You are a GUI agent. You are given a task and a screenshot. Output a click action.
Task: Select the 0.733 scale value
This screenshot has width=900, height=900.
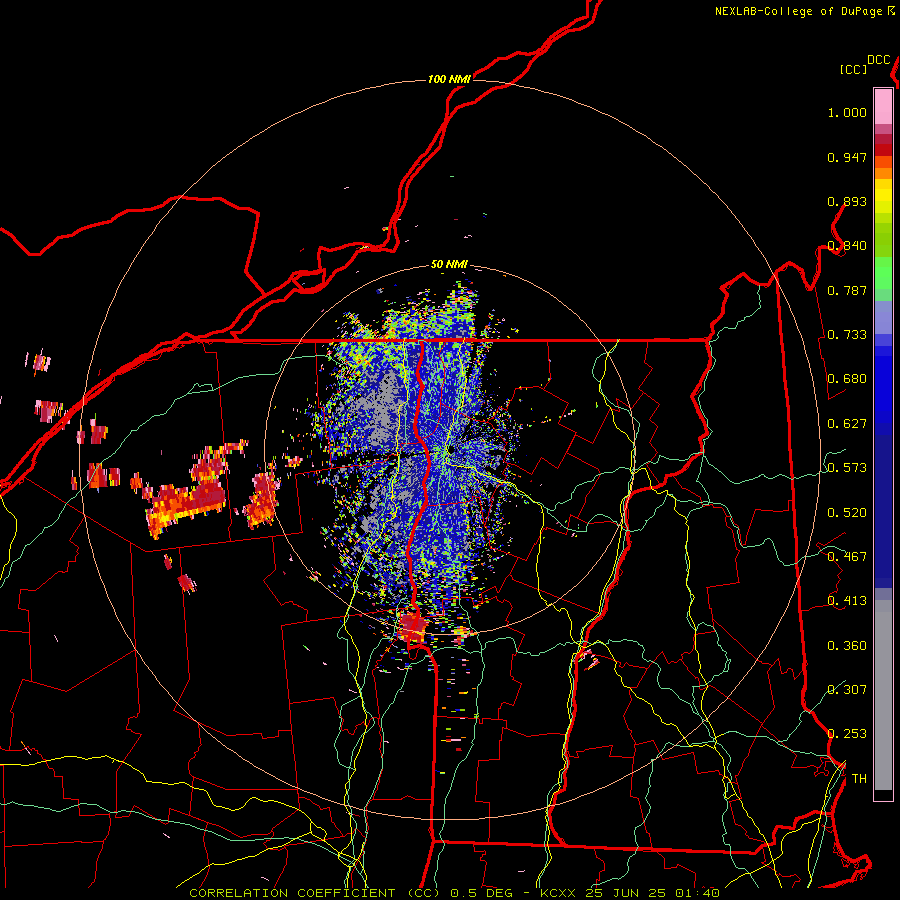847,335
